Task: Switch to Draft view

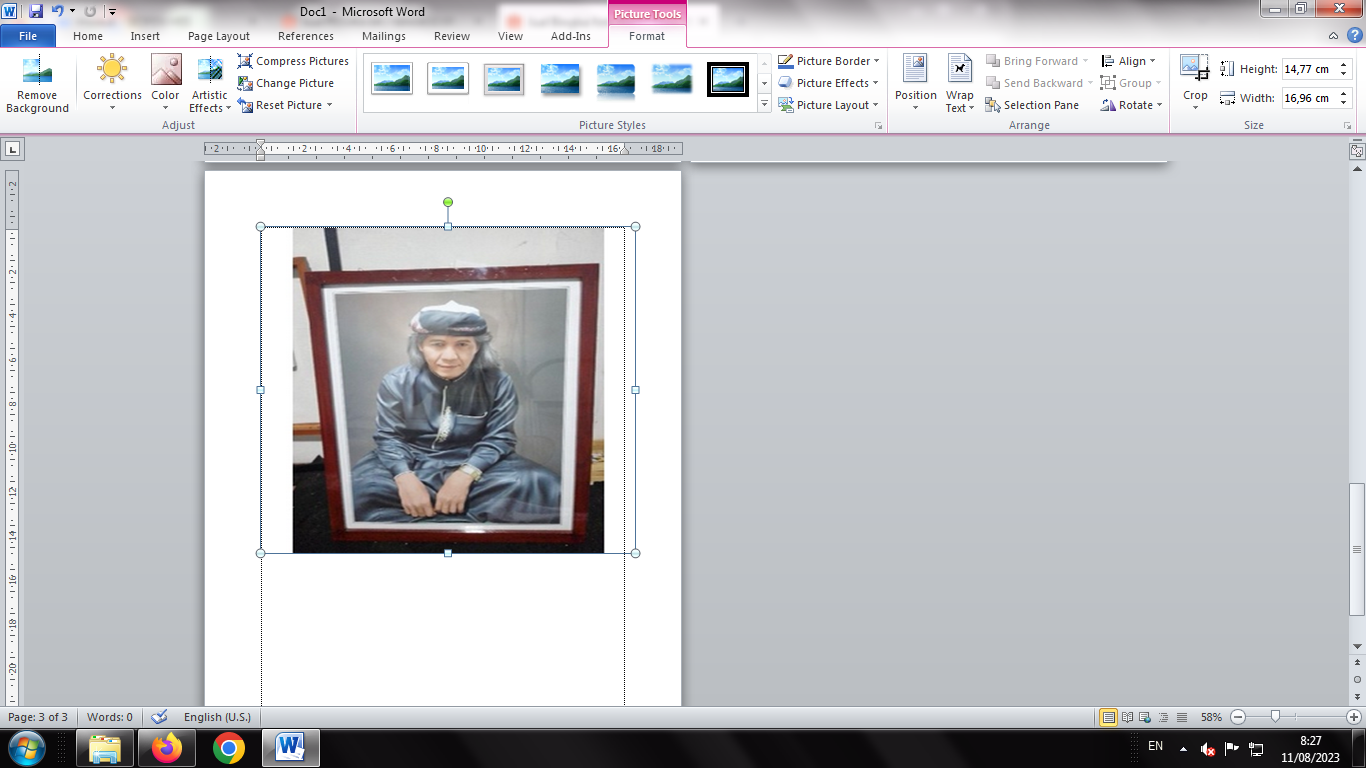Action: click(x=1182, y=717)
